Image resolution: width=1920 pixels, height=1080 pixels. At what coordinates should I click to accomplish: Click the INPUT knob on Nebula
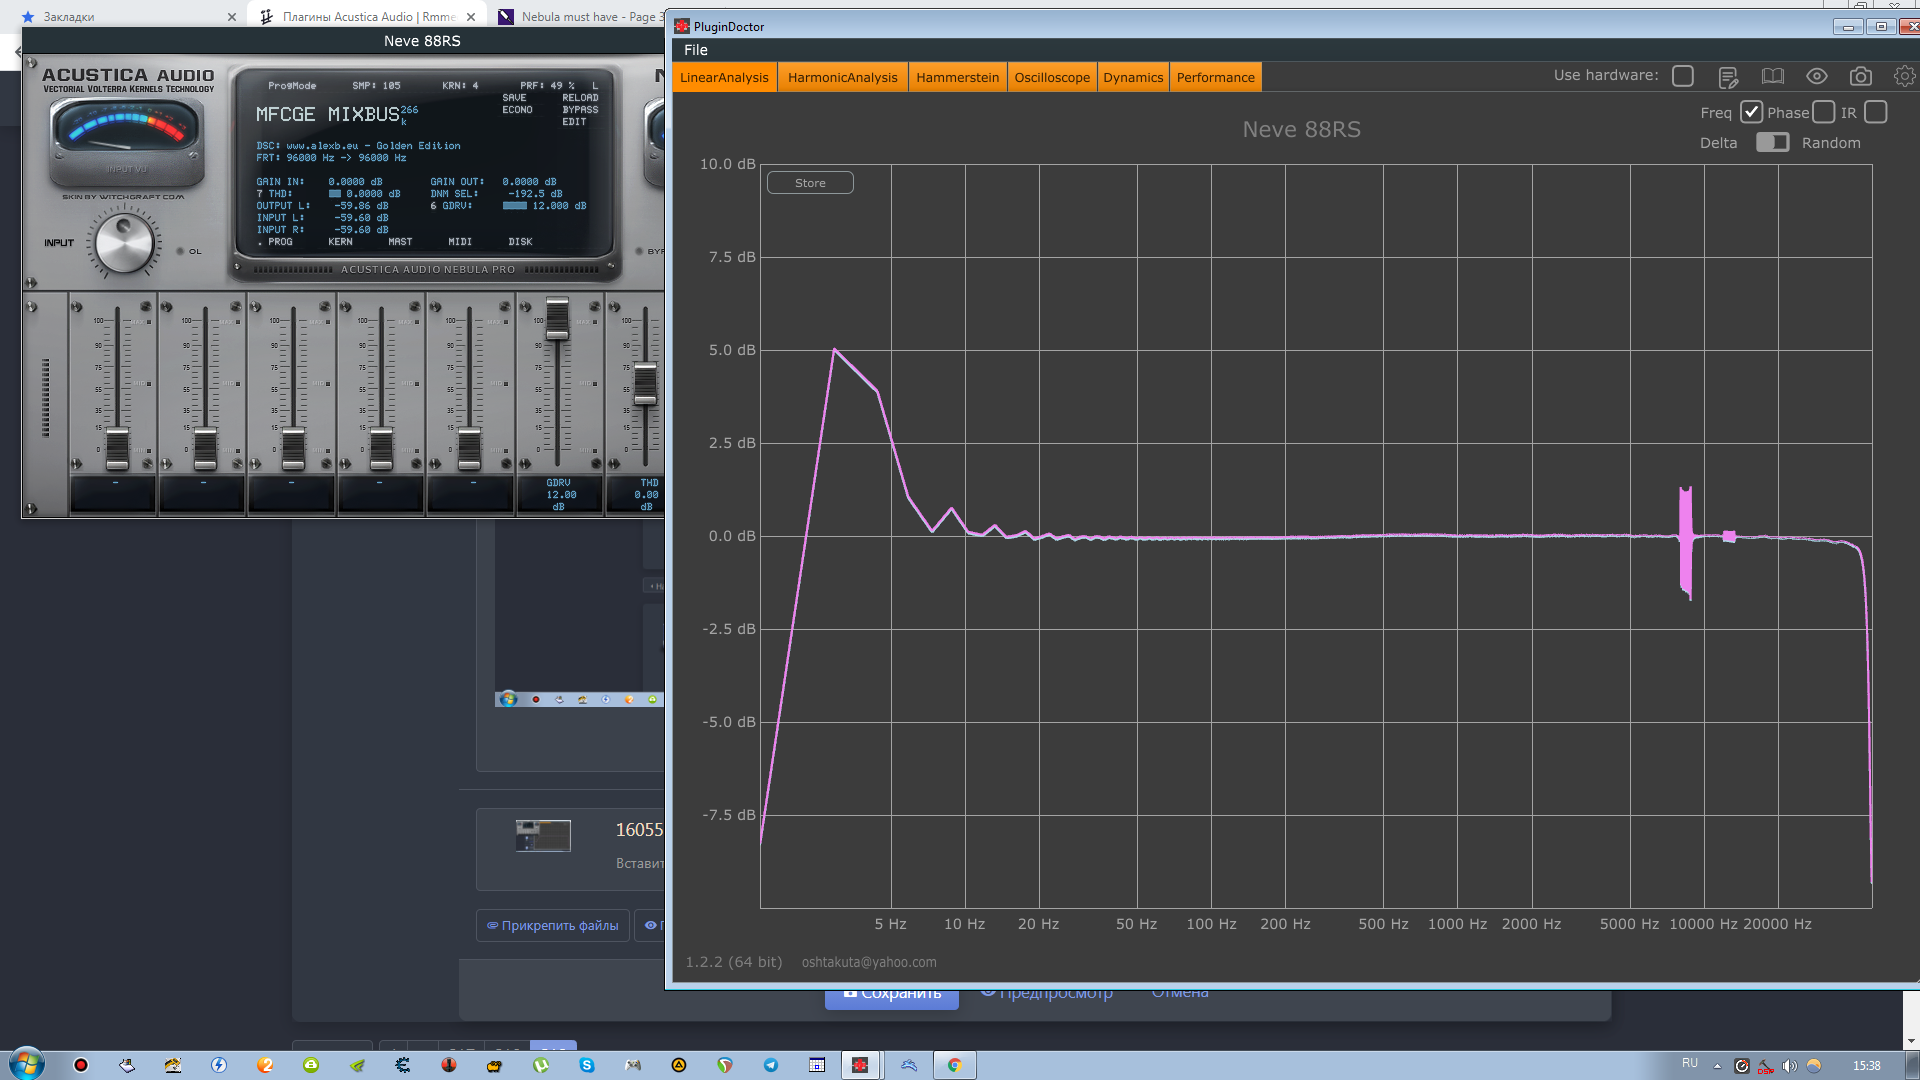coord(124,243)
